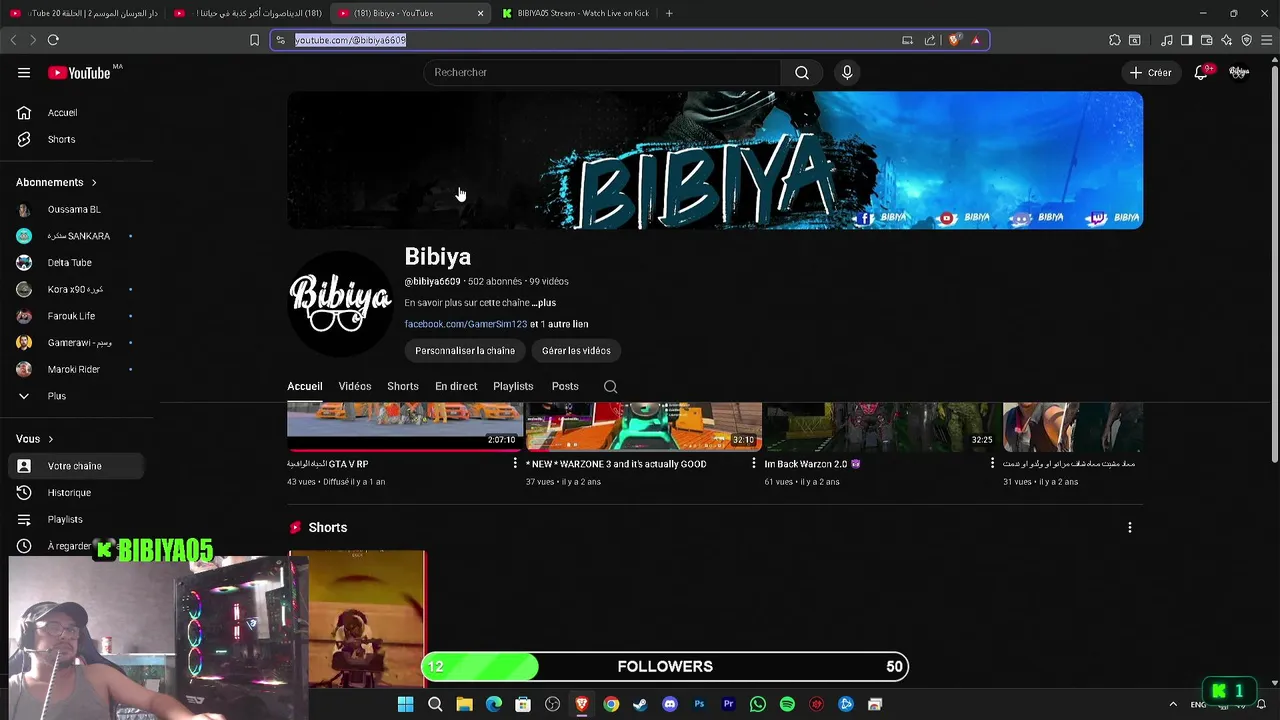Open Oussama BL subscription
The height and width of the screenshot is (720, 1280).
pos(78,209)
